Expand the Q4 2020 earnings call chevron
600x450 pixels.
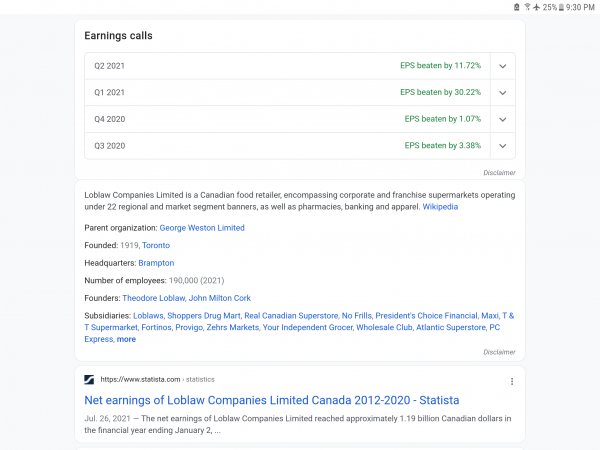(x=502, y=119)
